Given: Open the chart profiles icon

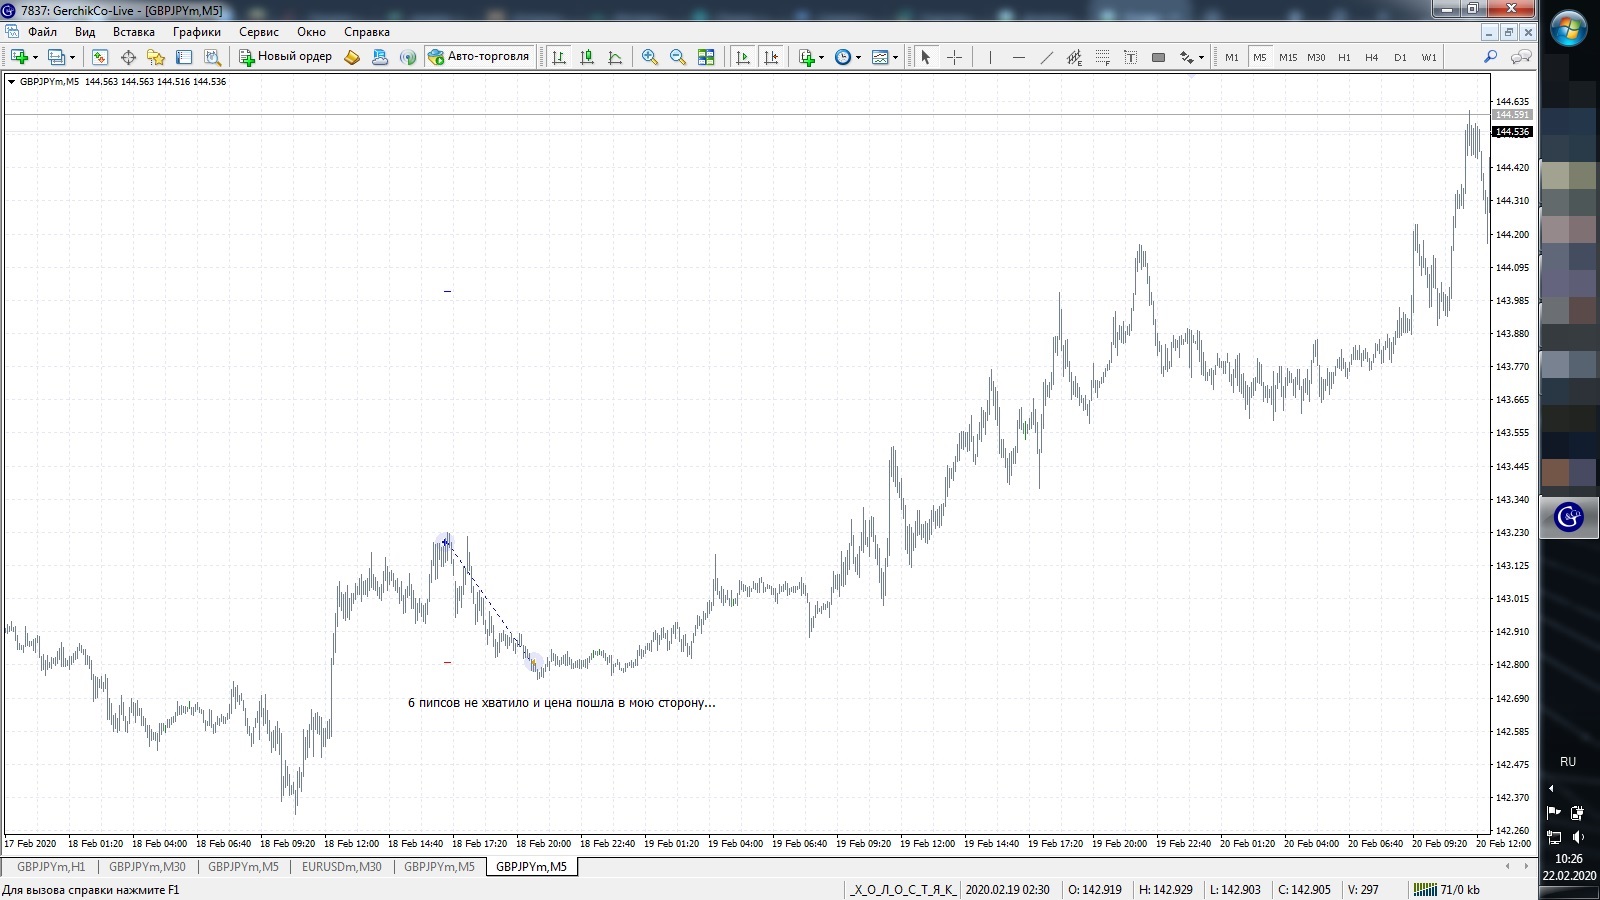Looking at the screenshot, I should click(57, 57).
